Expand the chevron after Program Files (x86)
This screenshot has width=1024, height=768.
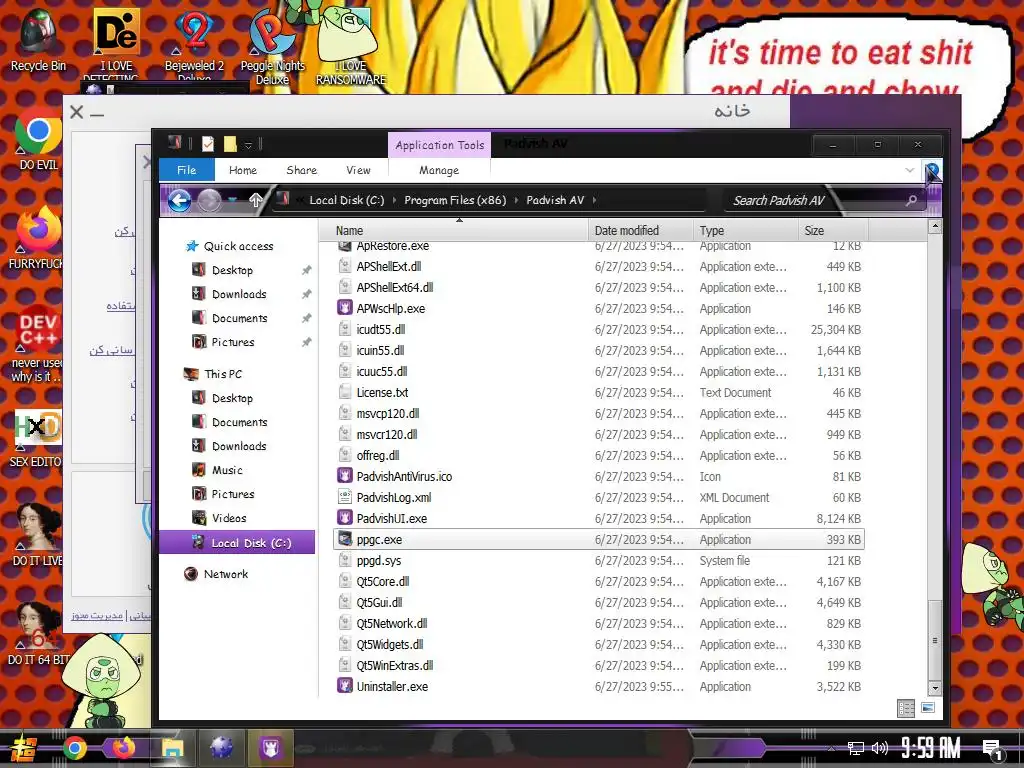tap(517, 200)
